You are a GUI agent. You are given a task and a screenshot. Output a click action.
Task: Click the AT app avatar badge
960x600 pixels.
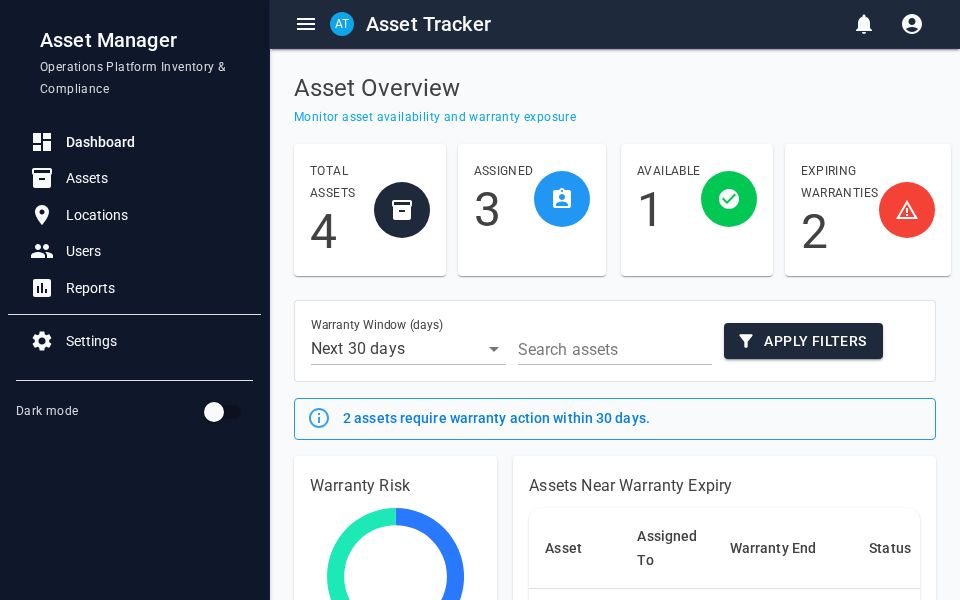click(x=342, y=24)
